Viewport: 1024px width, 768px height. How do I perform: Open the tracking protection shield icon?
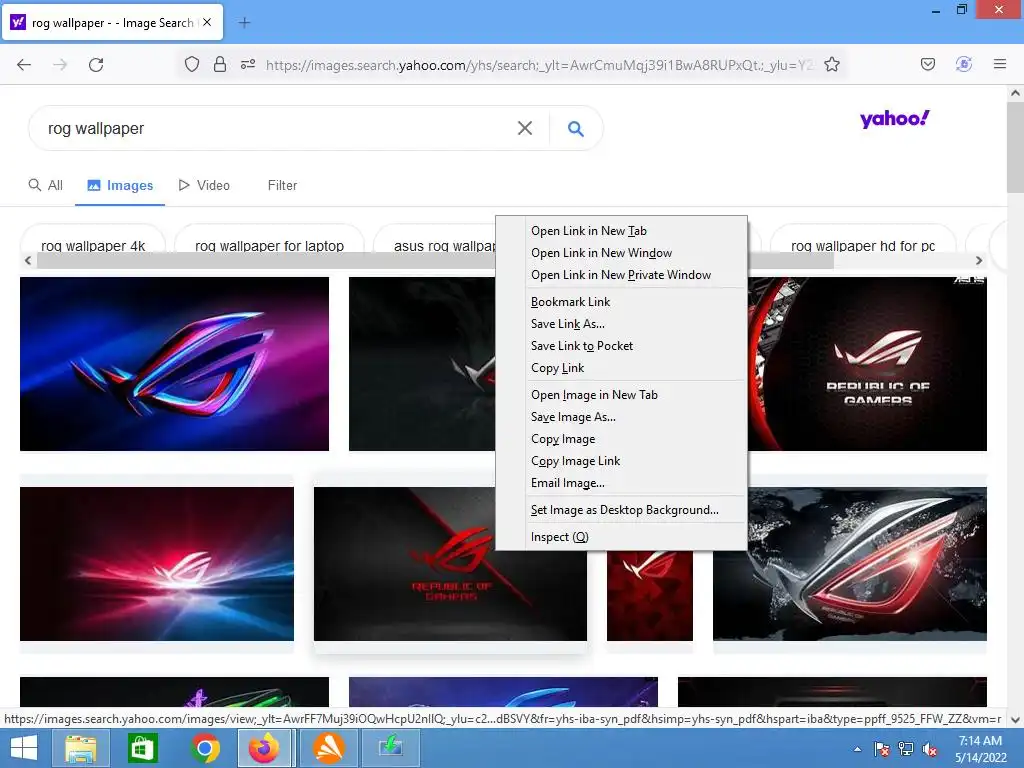coord(191,64)
